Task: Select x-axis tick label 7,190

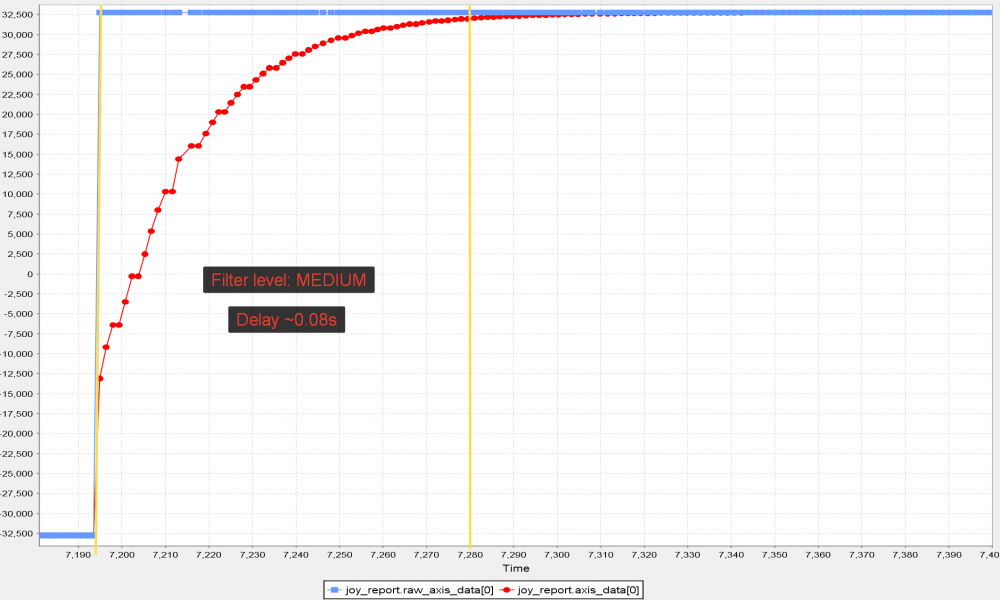Action: point(78,555)
